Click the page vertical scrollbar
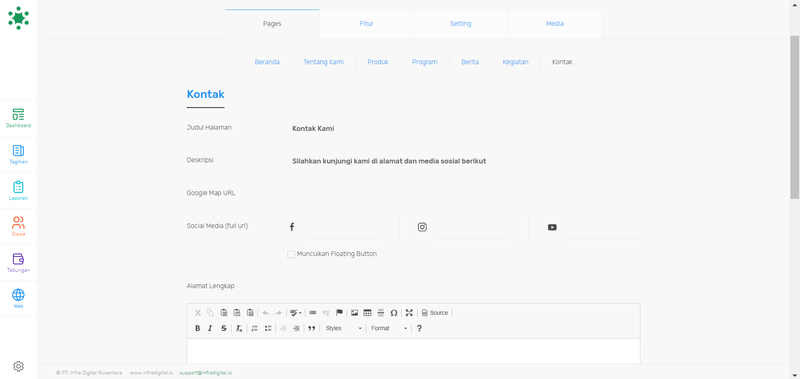Image resolution: width=800 pixels, height=379 pixels. coord(794,117)
